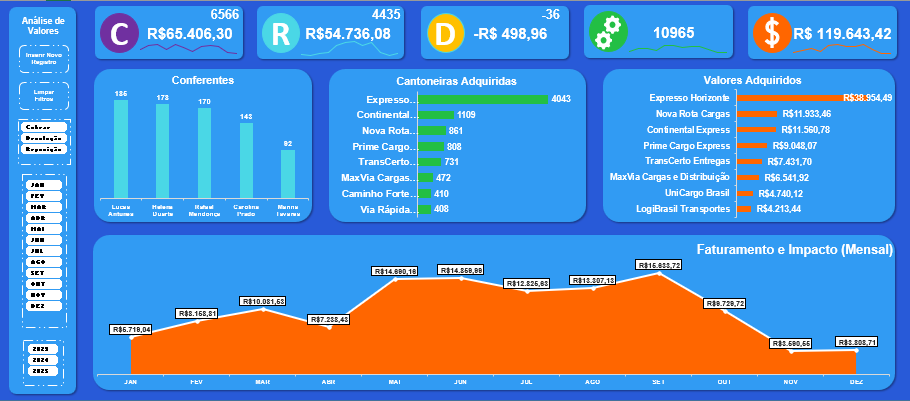
Task: Click the MAI data label R$14.690,16
Action: click(394, 271)
